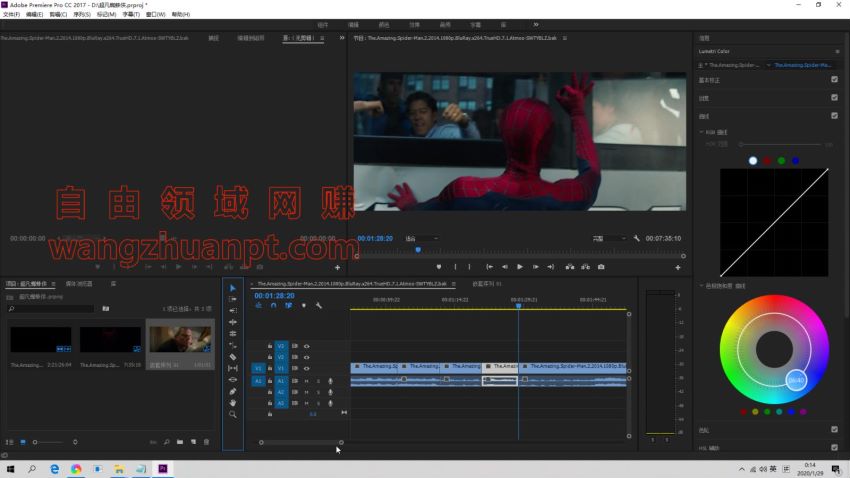Toggle timeline Snap magnet icon
Viewport: 850px width, 478px height.
coord(273,306)
